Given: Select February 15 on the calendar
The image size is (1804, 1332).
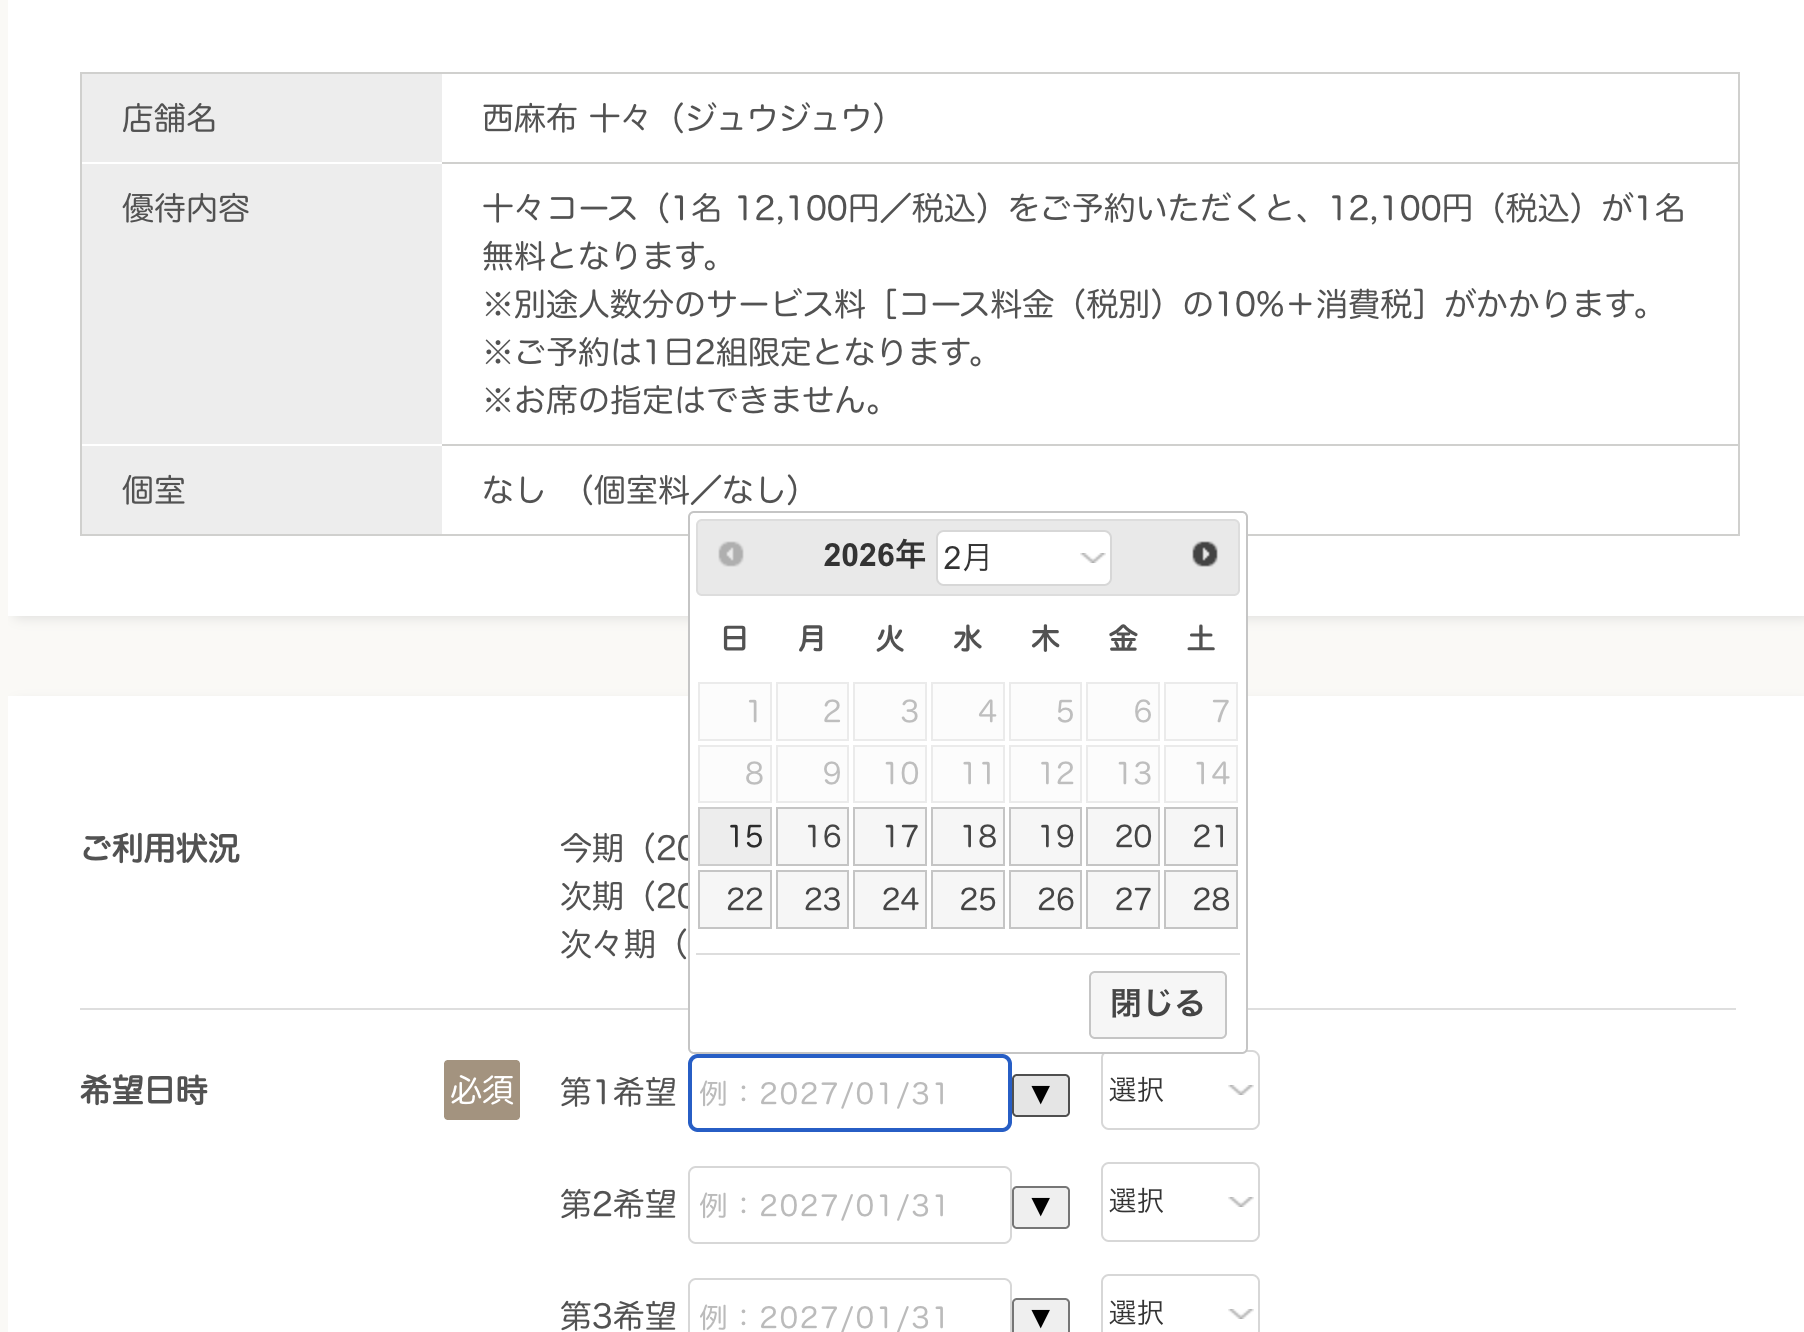Looking at the screenshot, I should tap(734, 836).
